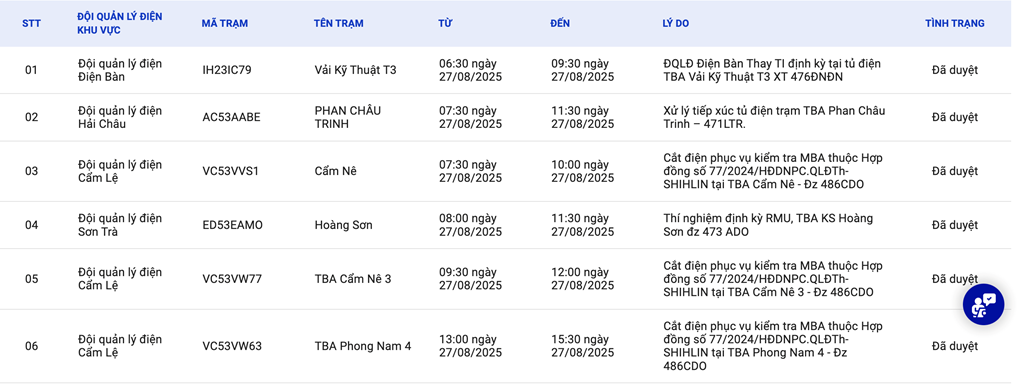The width and height of the screenshot is (1024, 384).
Task: Select TBA Phong Nam 4 station name
Action: pyautogui.click(x=362, y=346)
